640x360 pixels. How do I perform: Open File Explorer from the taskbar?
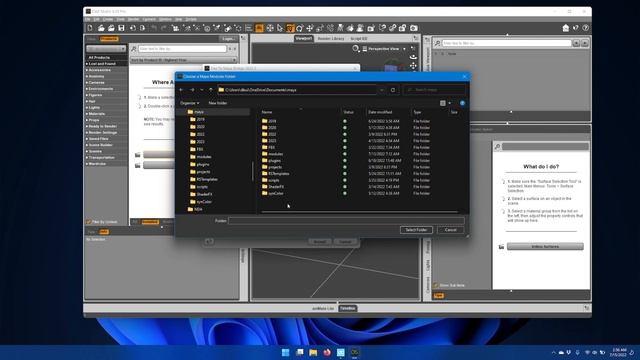[313, 352]
